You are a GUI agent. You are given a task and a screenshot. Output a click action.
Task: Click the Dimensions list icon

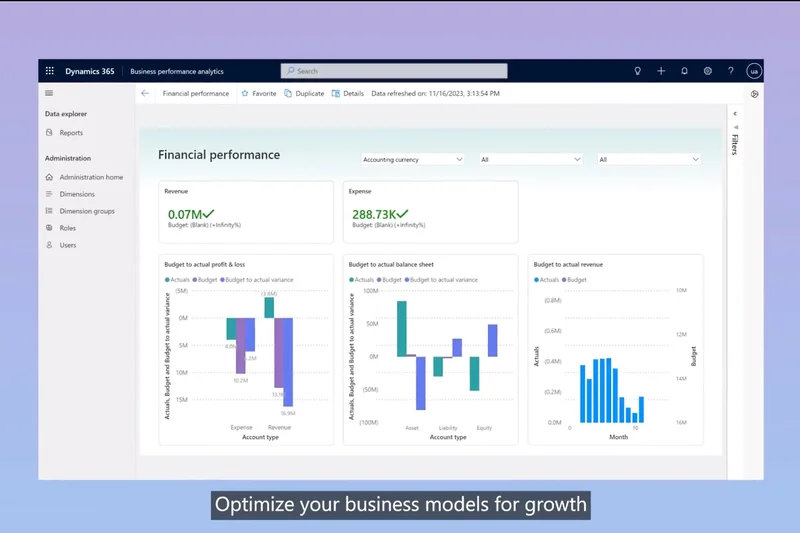(49, 194)
